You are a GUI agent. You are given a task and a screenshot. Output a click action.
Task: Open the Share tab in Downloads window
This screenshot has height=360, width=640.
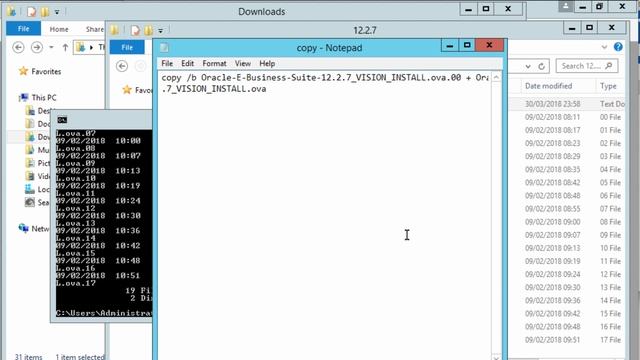(x=94, y=29)
